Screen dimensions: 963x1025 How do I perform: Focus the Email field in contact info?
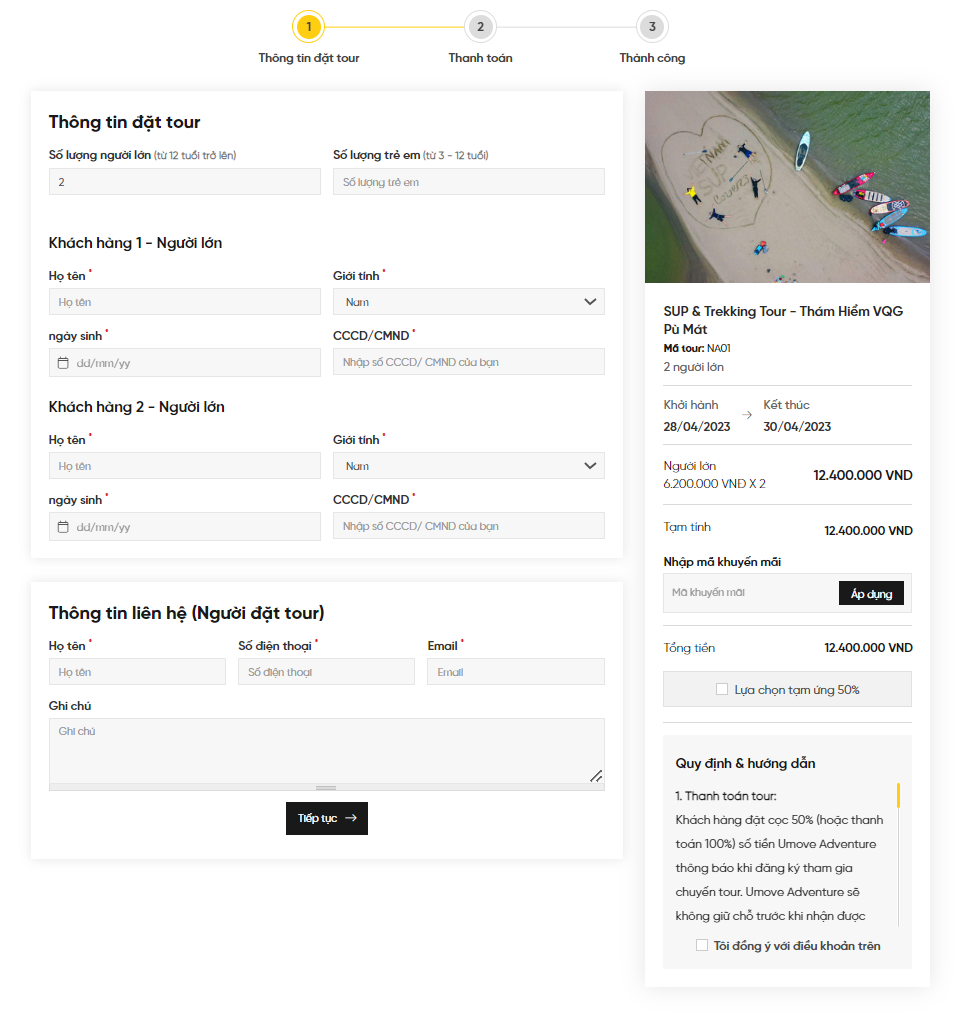pyautogui.click(x=516, y=672)
